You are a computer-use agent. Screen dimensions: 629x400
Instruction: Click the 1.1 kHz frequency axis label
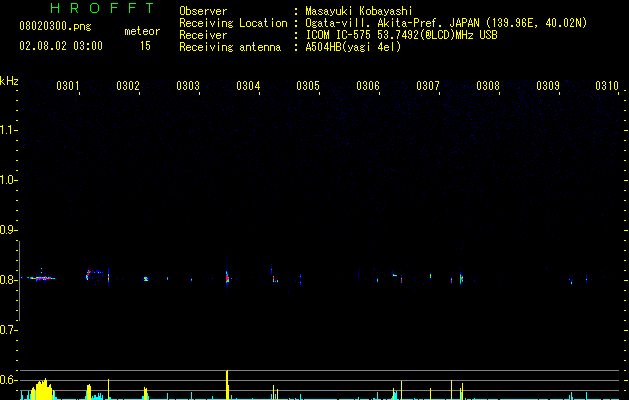8,130
